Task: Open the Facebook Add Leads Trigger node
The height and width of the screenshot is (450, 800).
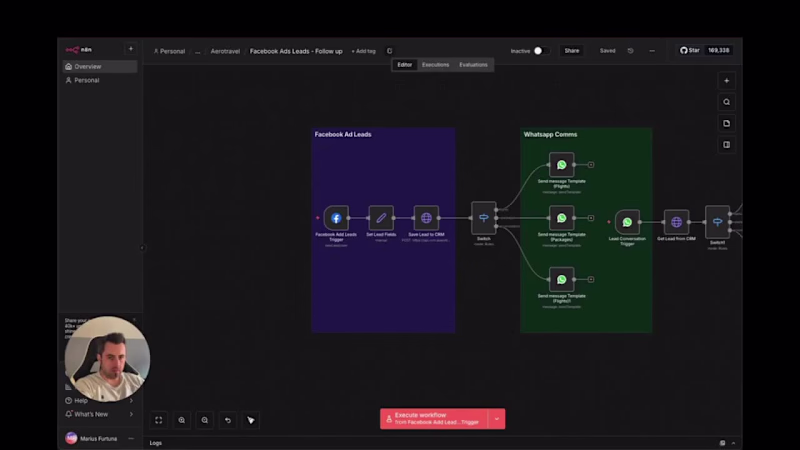Action: [x=336, y=218]
